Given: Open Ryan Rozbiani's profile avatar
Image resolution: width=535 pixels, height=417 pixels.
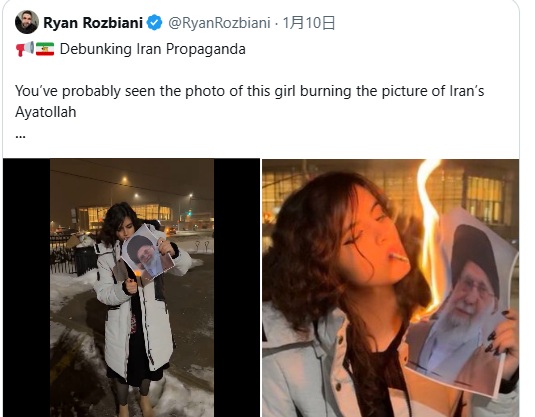Looking at the screenshot, I should [x=27, y=22].
